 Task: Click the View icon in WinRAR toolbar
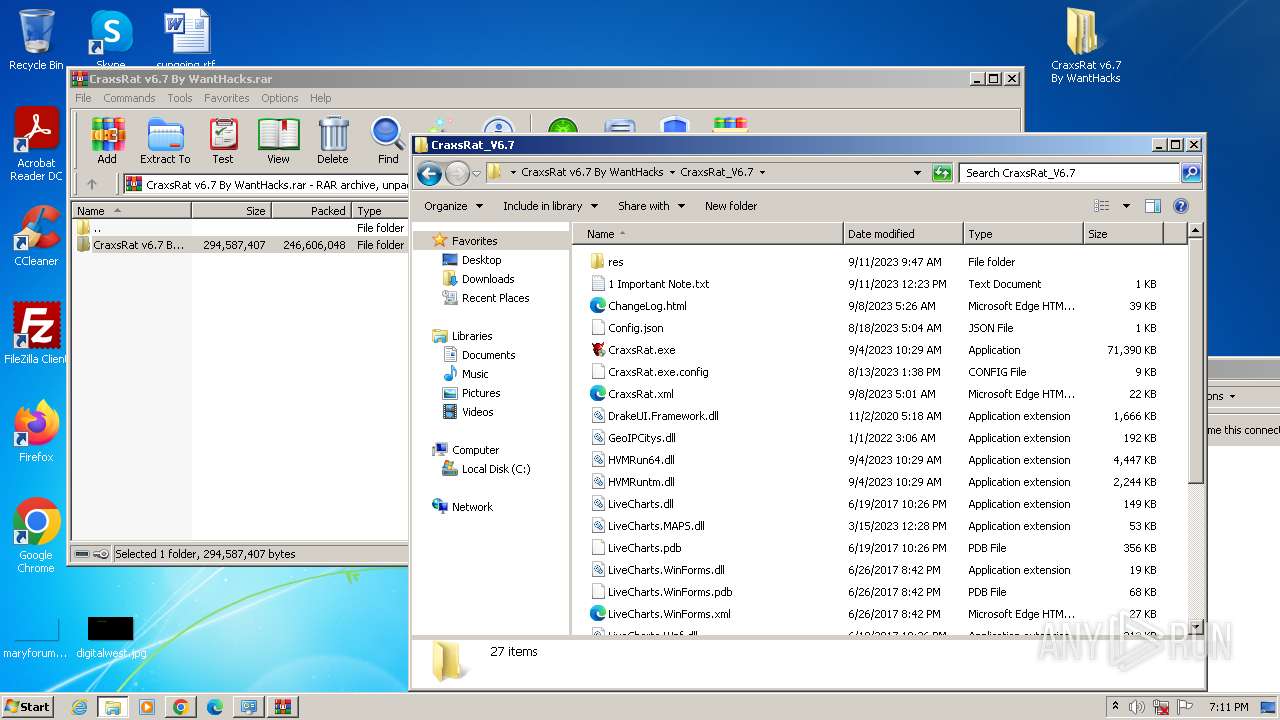click(x=278, y=141)
